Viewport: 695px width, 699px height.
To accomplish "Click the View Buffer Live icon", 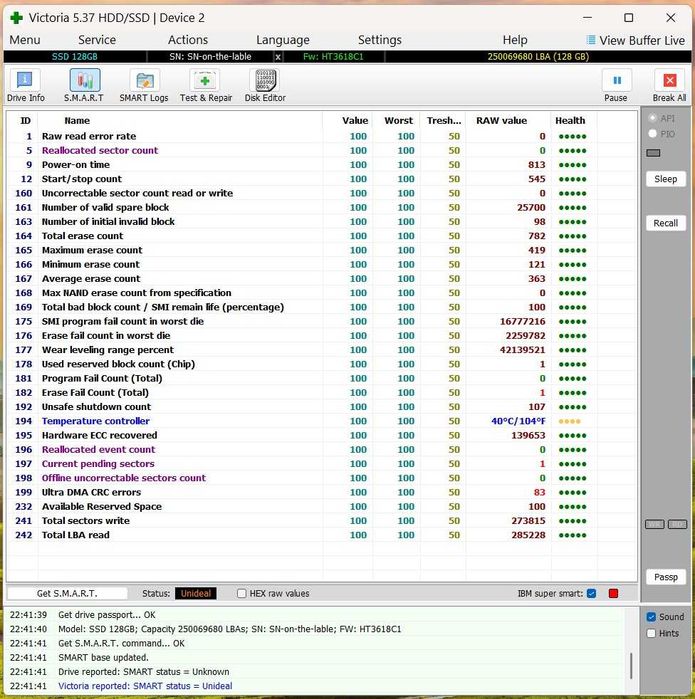I will click(591, 40).
